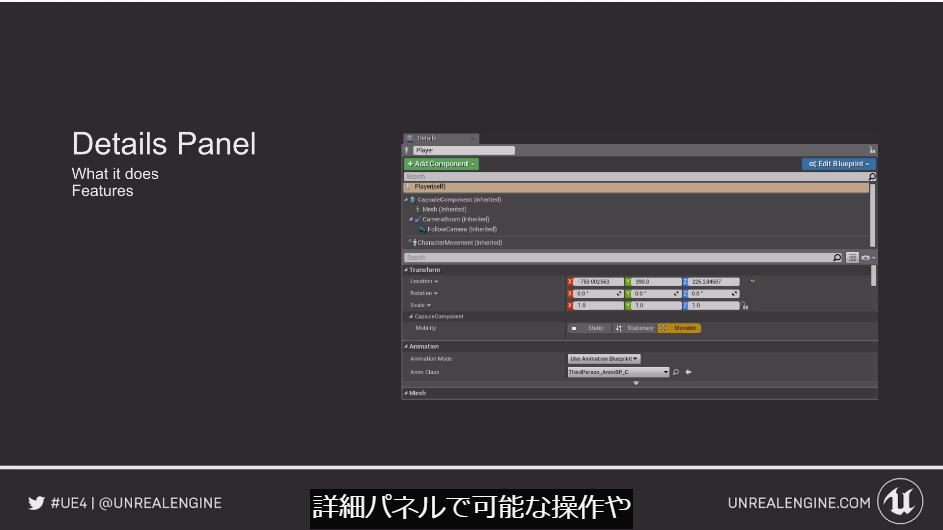Viewport: 943px width, 530px height.
Task: Click the Unreal Engine logo
Action: [900, 501]
